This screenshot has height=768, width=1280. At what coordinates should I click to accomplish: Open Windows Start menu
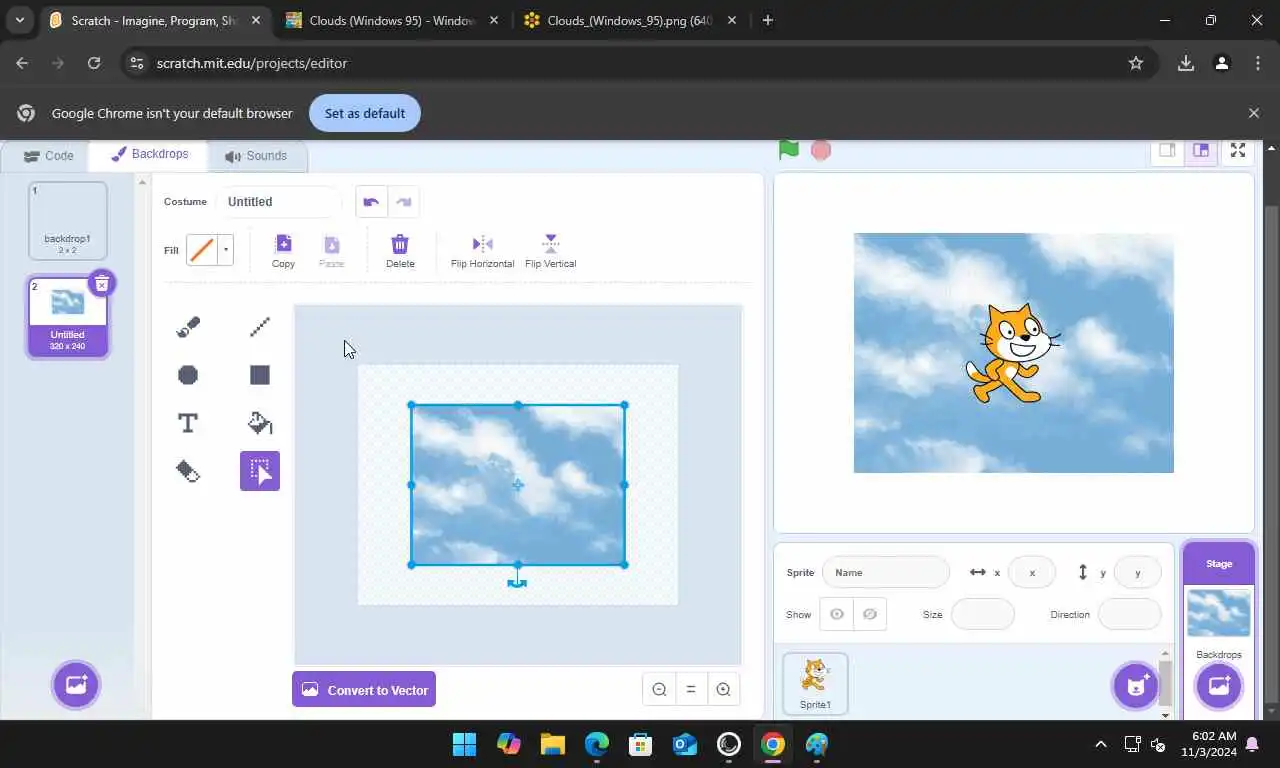(465, 744)
